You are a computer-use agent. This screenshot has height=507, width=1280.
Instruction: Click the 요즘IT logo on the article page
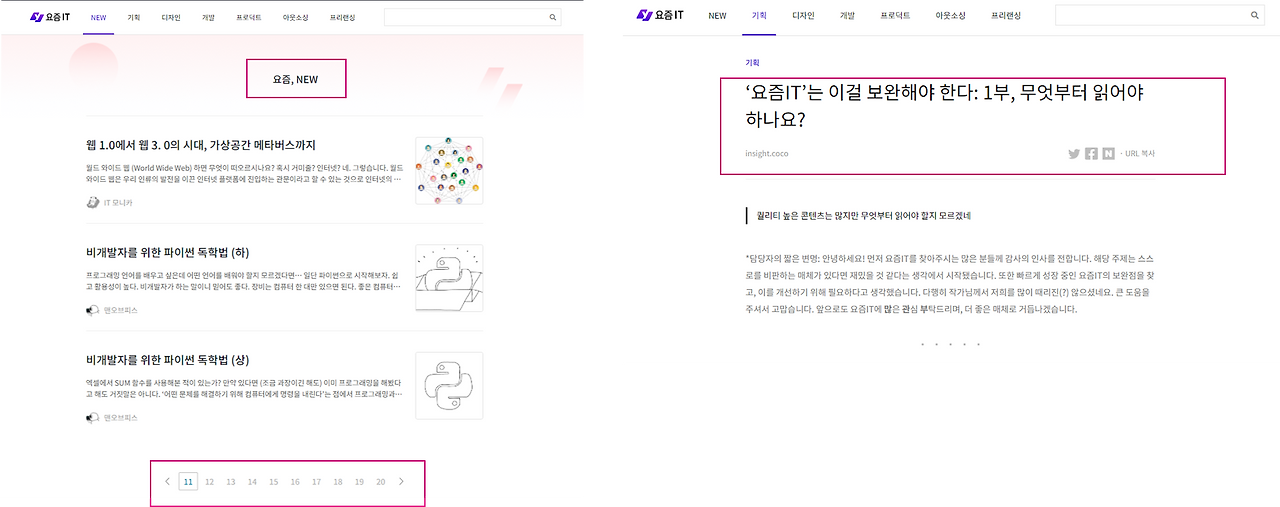tap(660, 15)
